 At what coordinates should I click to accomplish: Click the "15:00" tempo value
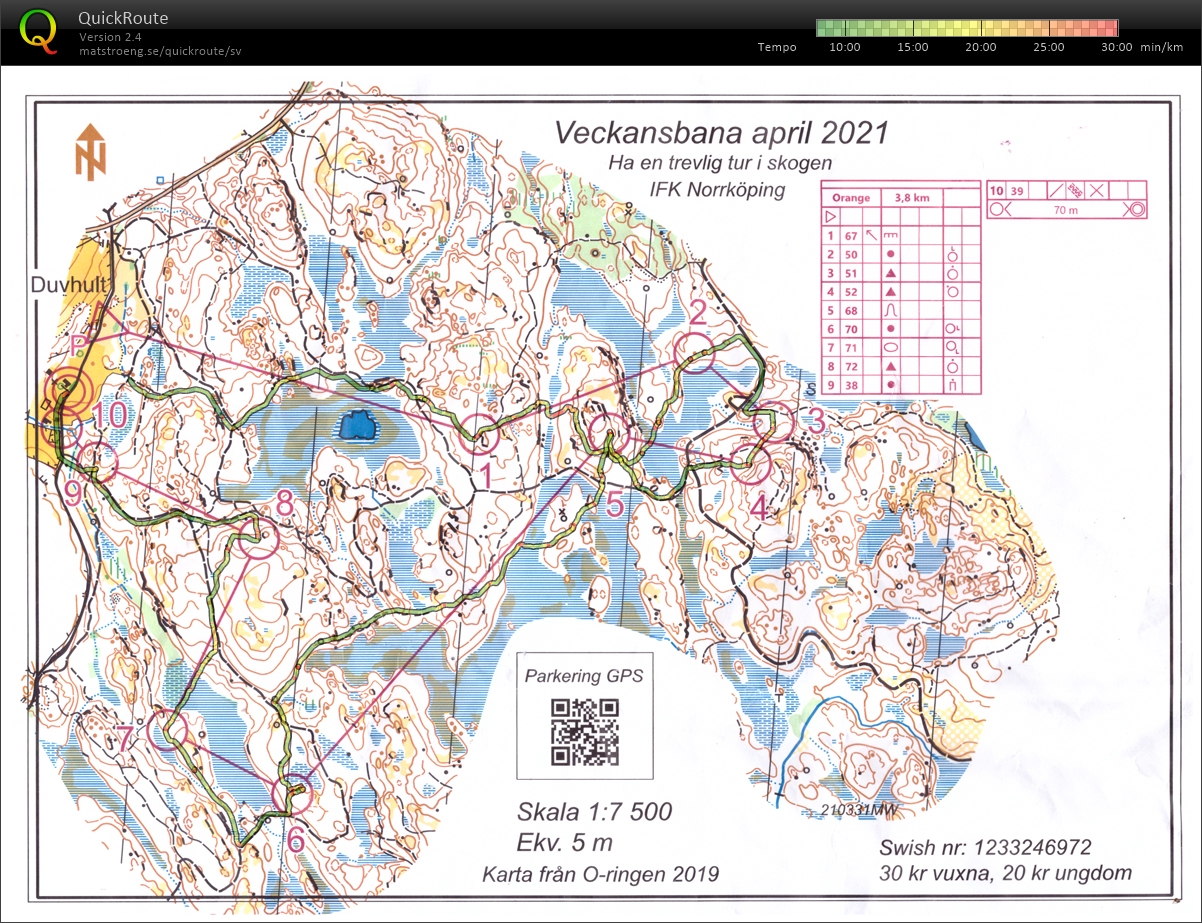[913, 47]
